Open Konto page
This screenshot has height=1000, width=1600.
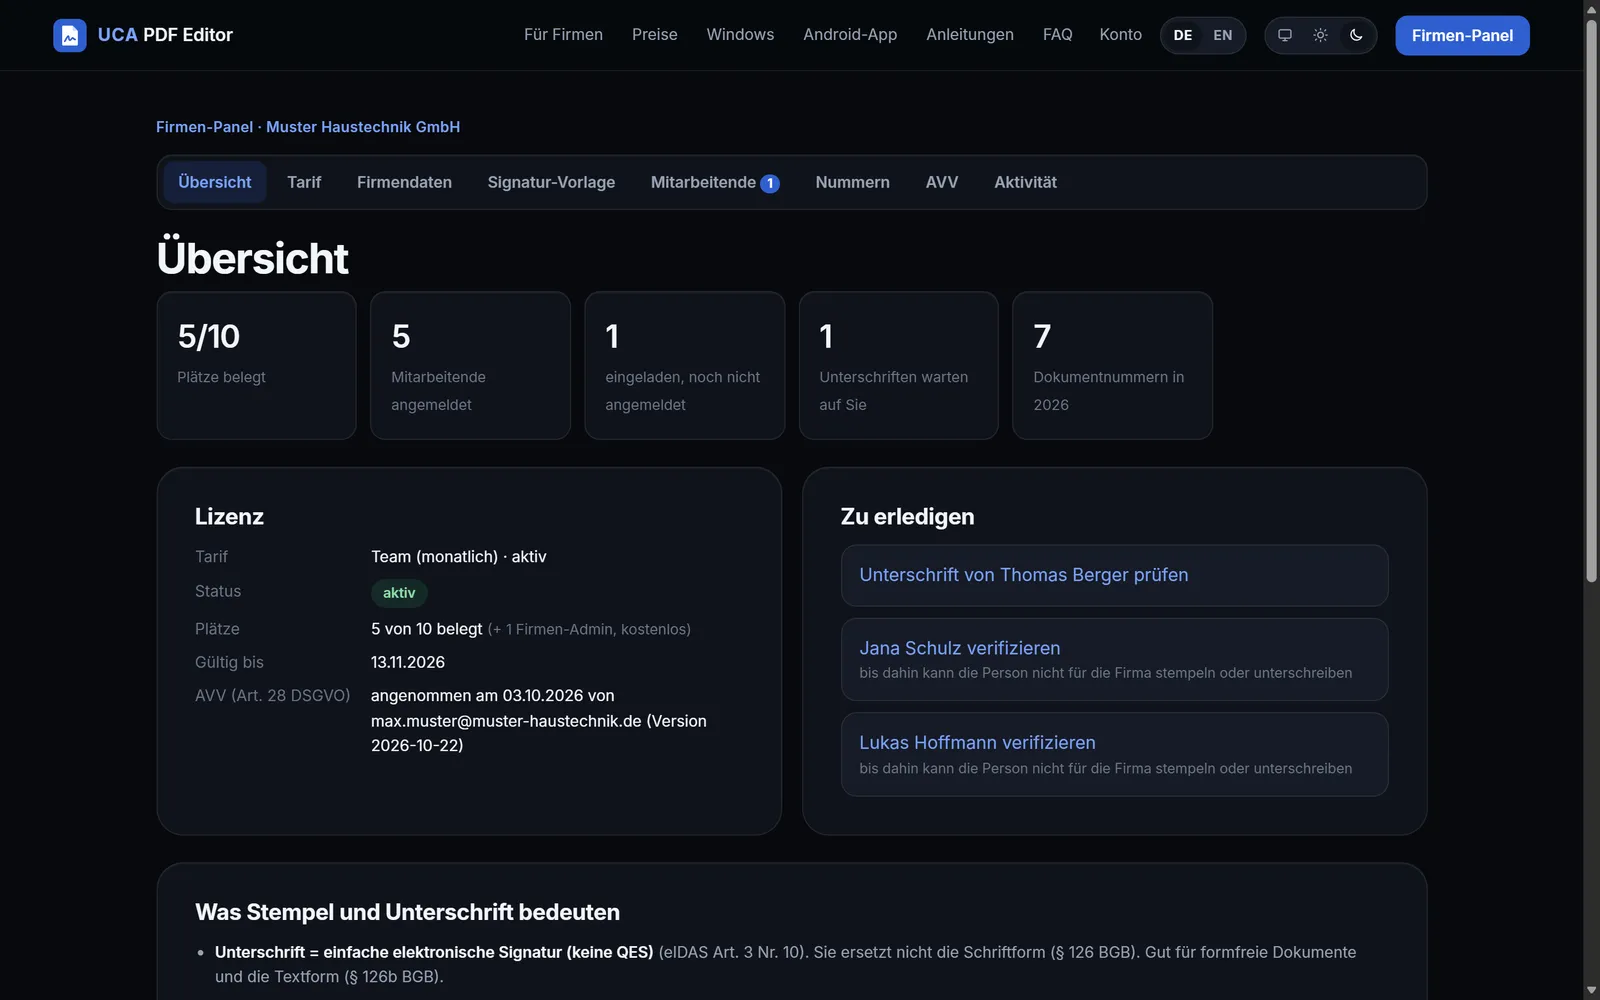(1120, 35)
